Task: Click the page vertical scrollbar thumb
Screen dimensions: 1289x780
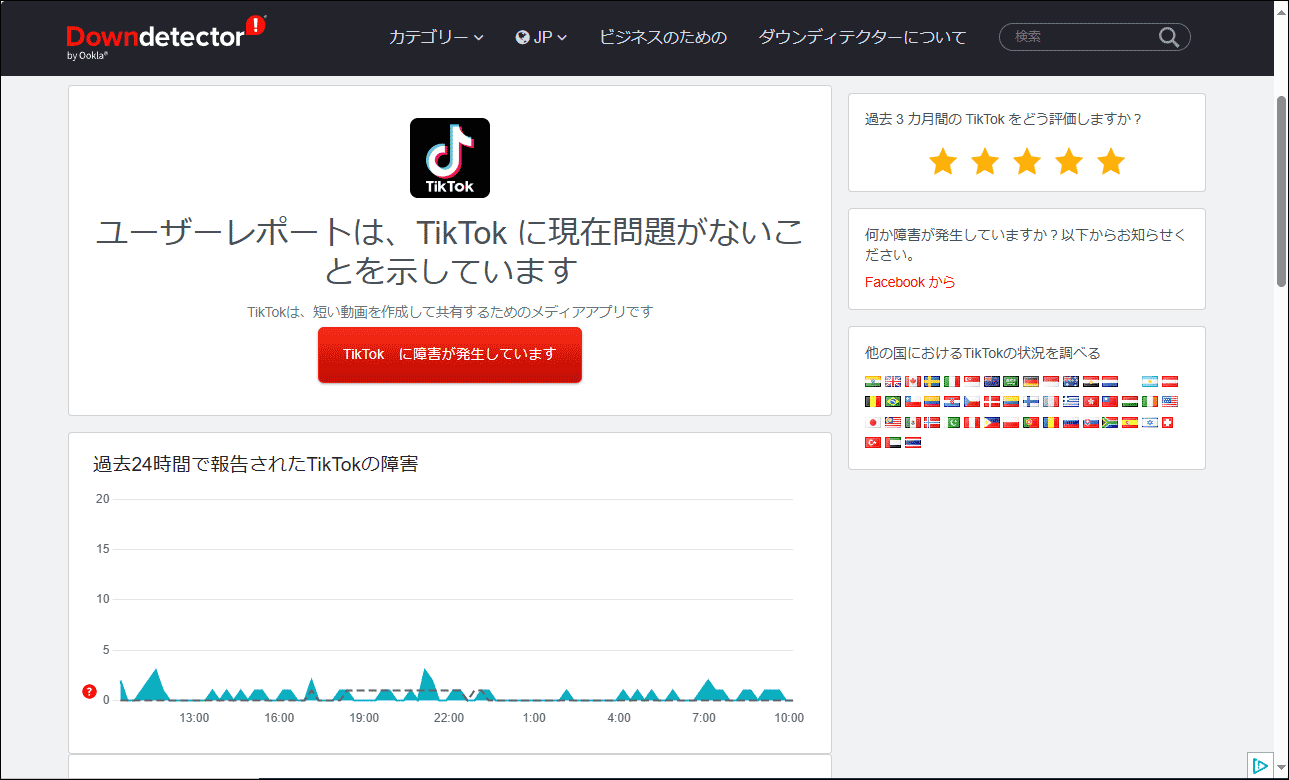Action: [1282, 192]
